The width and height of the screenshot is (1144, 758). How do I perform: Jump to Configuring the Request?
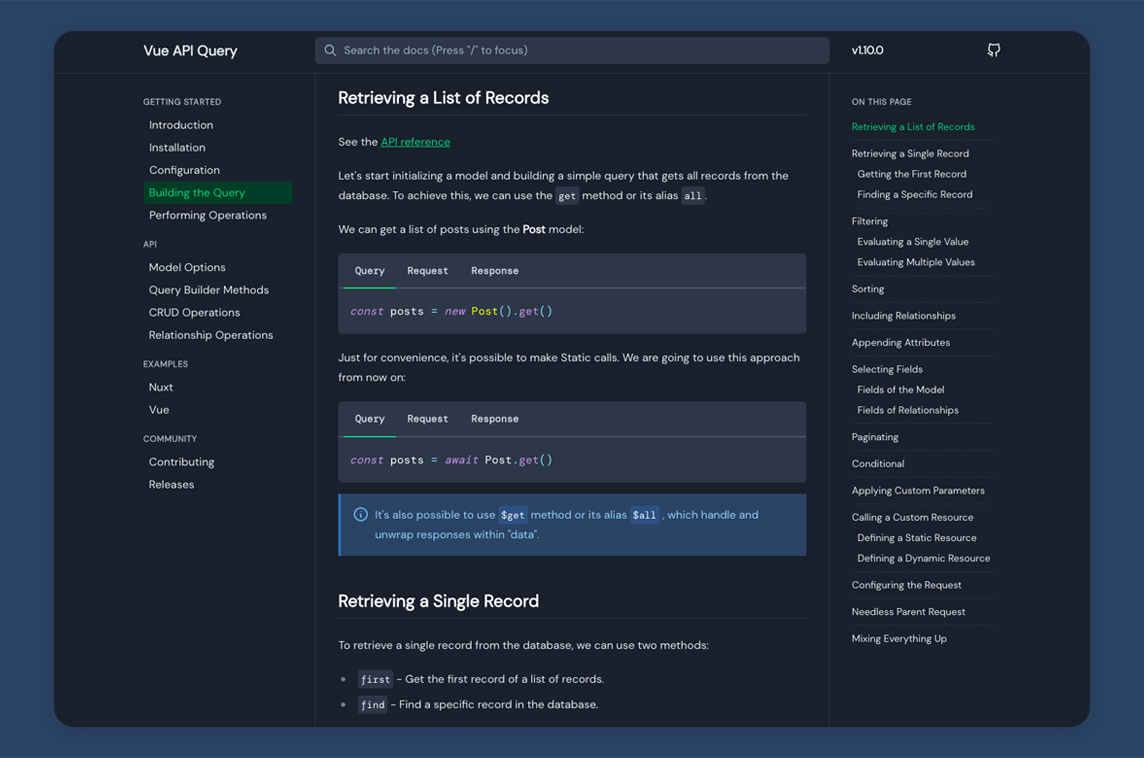[x=906, y=585]
